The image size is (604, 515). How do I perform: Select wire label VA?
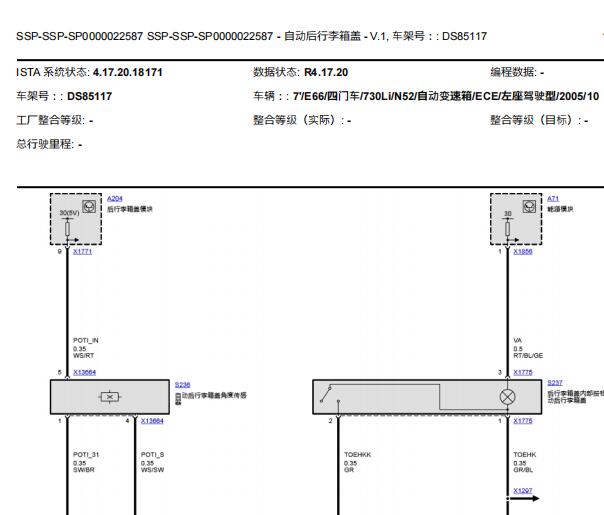point(518,341)
